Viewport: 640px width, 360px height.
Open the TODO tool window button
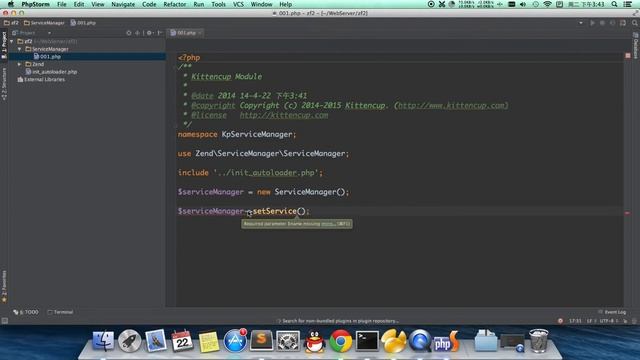pyautogui.click(x=26, y=312)
